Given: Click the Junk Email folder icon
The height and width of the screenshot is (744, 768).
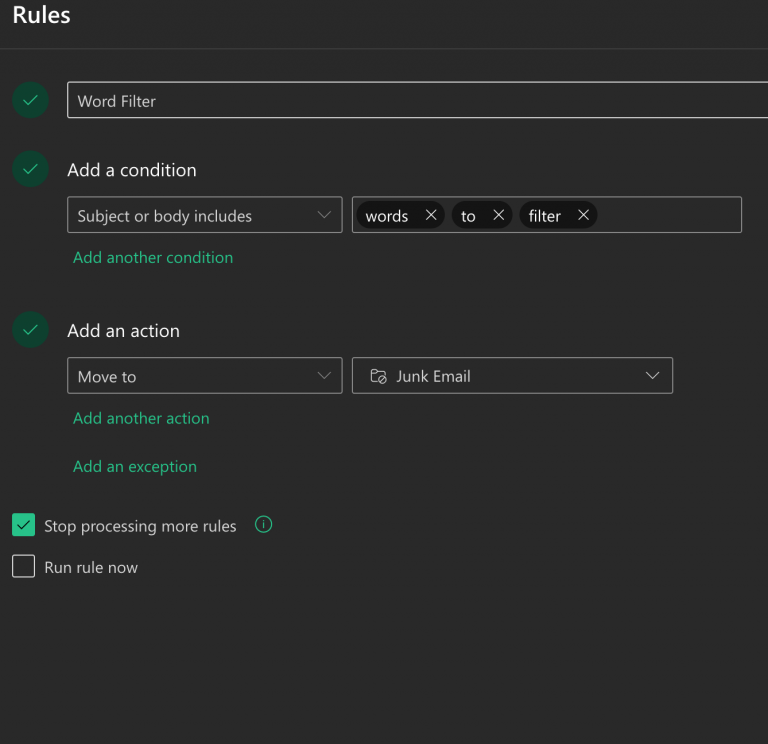Looking at the screenshot, I should point(378,376).
